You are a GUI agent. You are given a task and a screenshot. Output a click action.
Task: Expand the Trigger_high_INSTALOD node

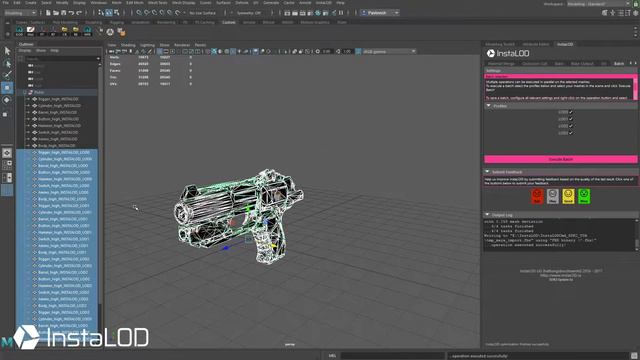28,99
